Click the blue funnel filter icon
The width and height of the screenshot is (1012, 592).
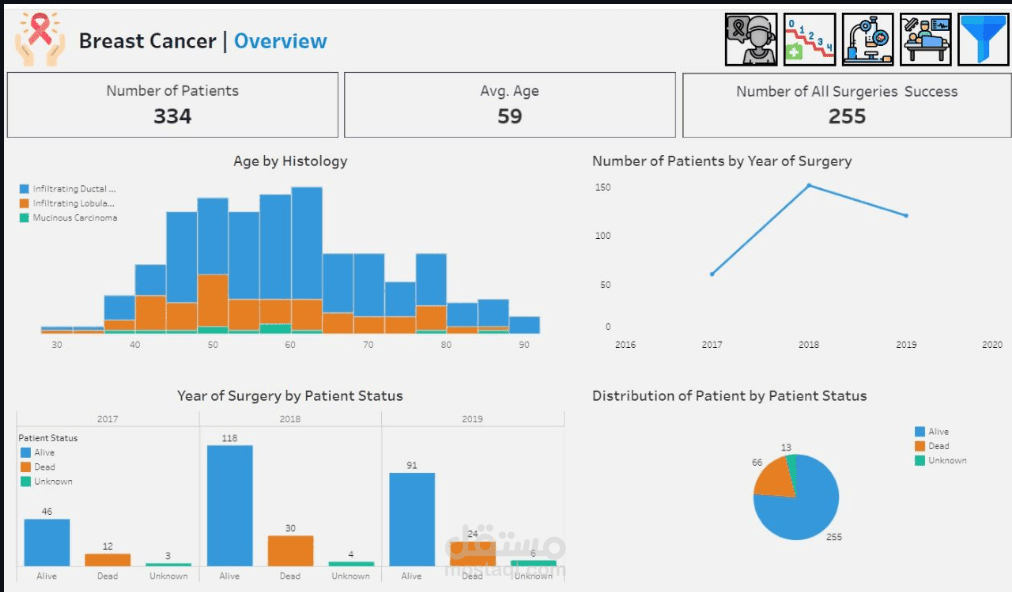tap(985, 40)
